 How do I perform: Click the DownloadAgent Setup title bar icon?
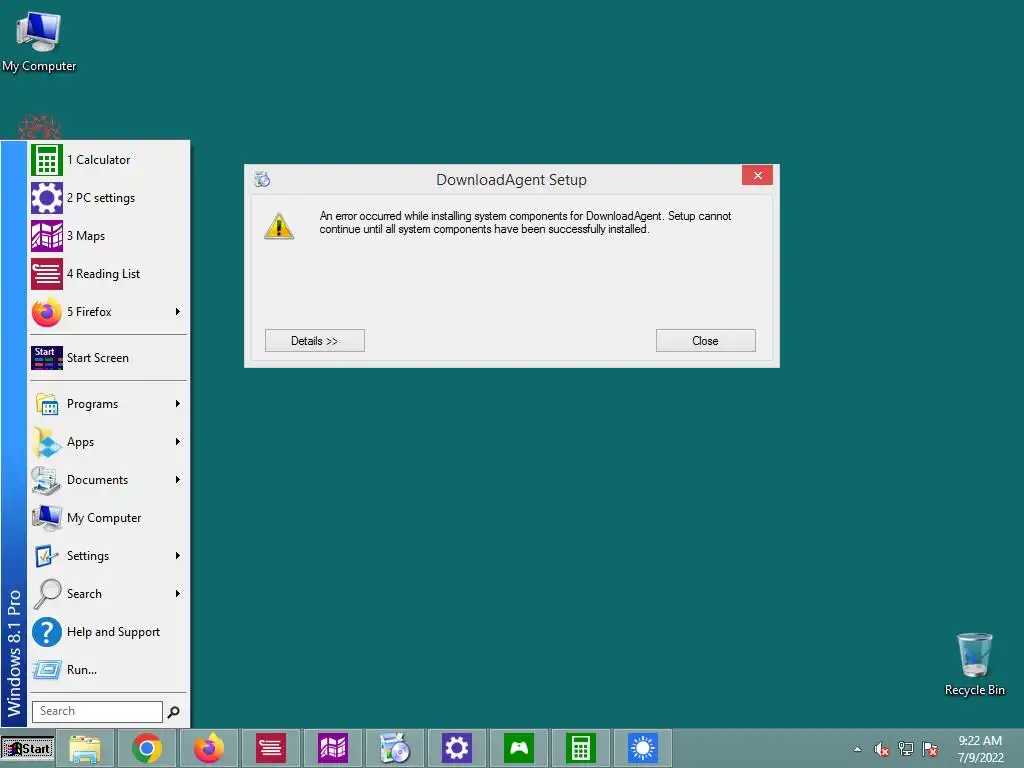pos(263,179)
